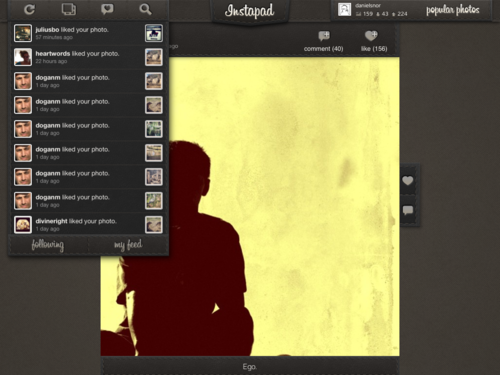
Task: Open the photo thumbnail liked by juliusbo
Action: (x=154, y=33)
